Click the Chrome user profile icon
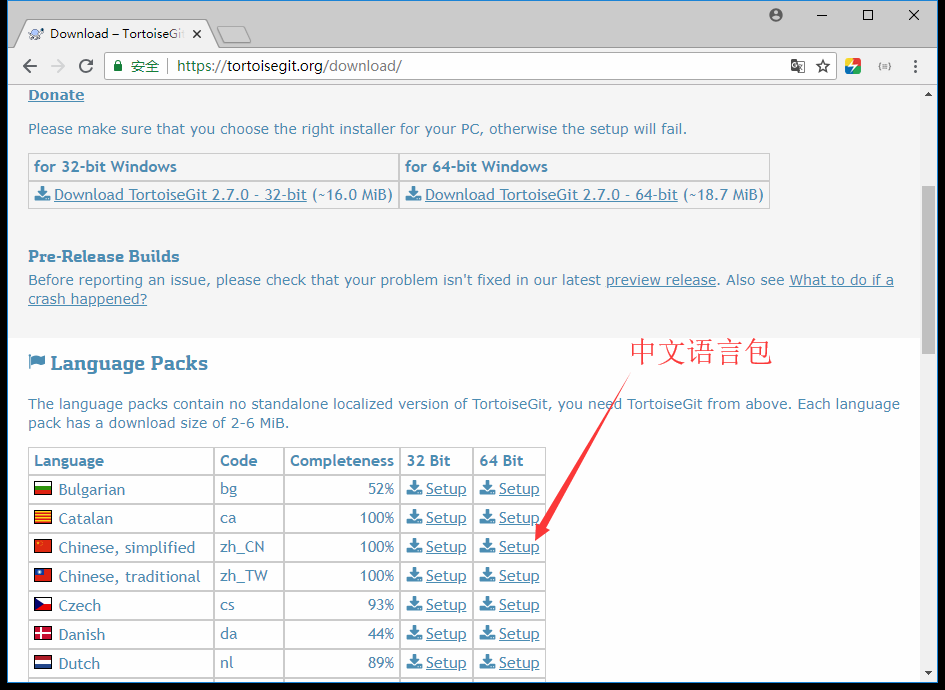The image size is (945, 690). point(776,15)
